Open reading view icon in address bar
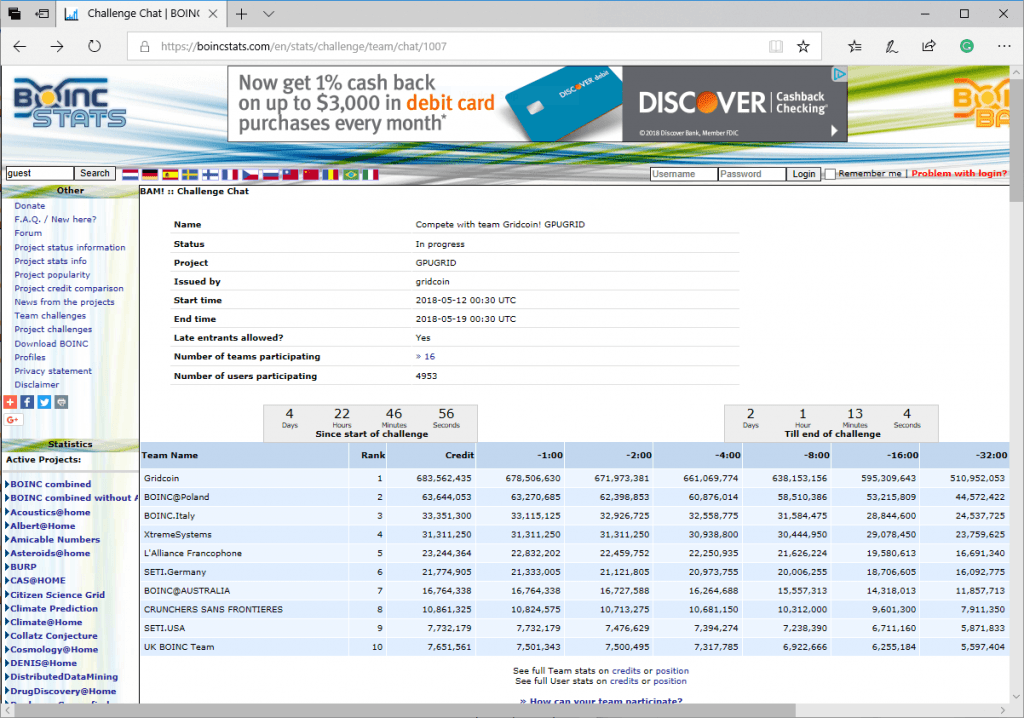Screen dimensions: 1024x718 pyautogui.click(x=775, y=46)
